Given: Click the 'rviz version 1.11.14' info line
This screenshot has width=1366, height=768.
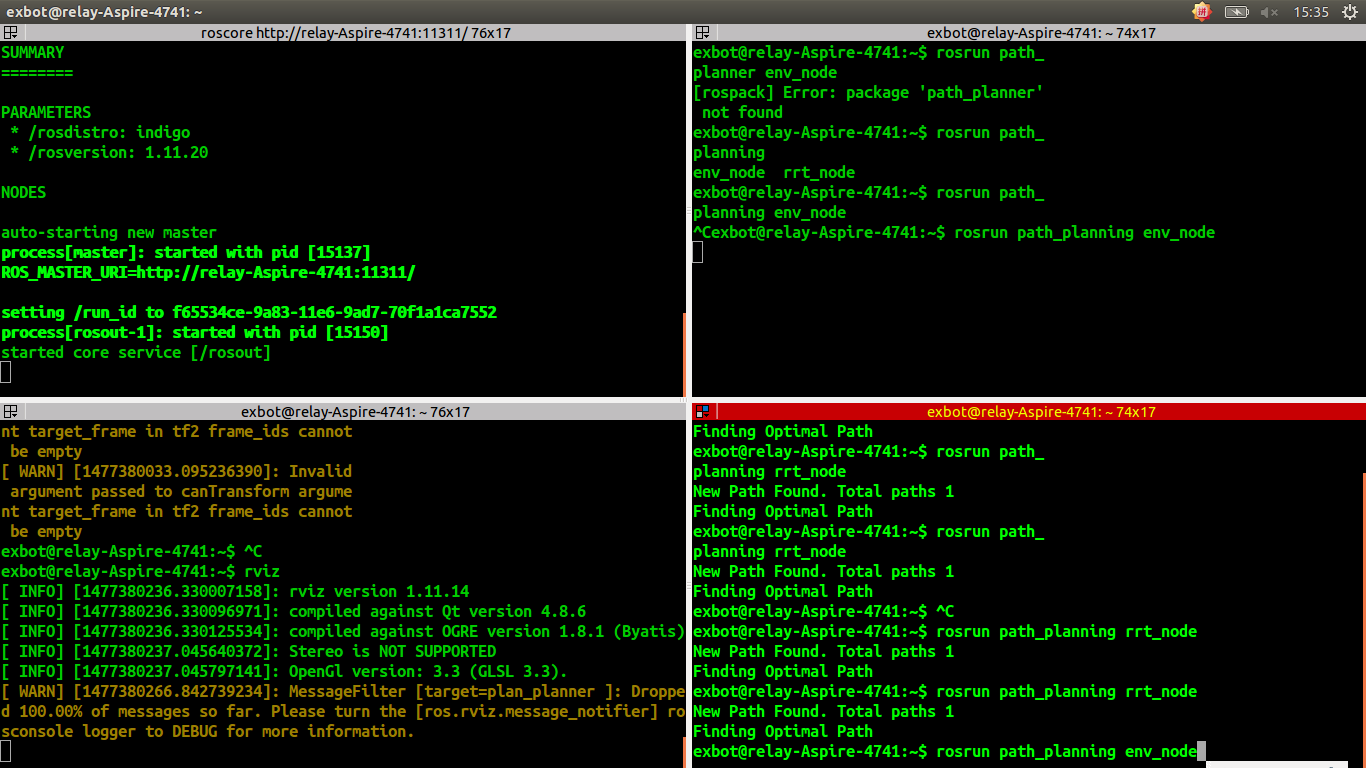Looking at the screenshot, I should pos(235,591).
